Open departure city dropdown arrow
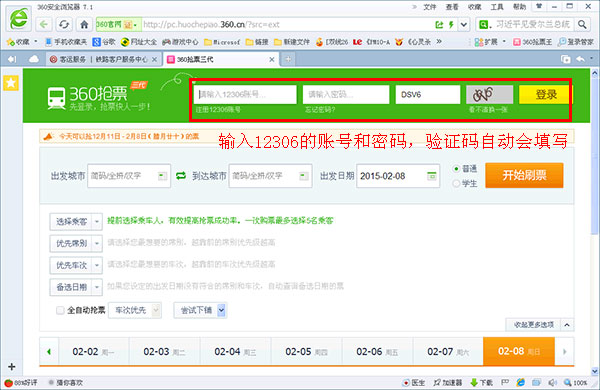The height and width of the screenshot is (390, 600). pyautogui.click(x=162, y=176)
